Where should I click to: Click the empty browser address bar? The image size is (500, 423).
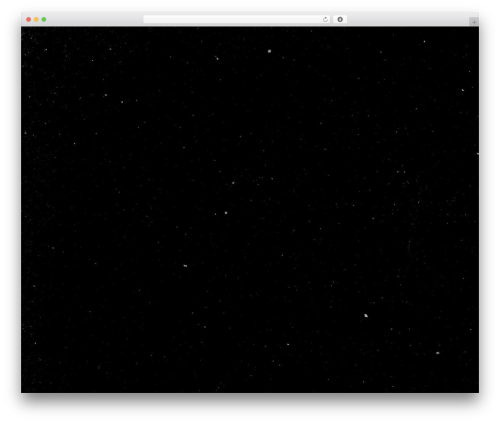pyautogui.click(x=237, y=20)
